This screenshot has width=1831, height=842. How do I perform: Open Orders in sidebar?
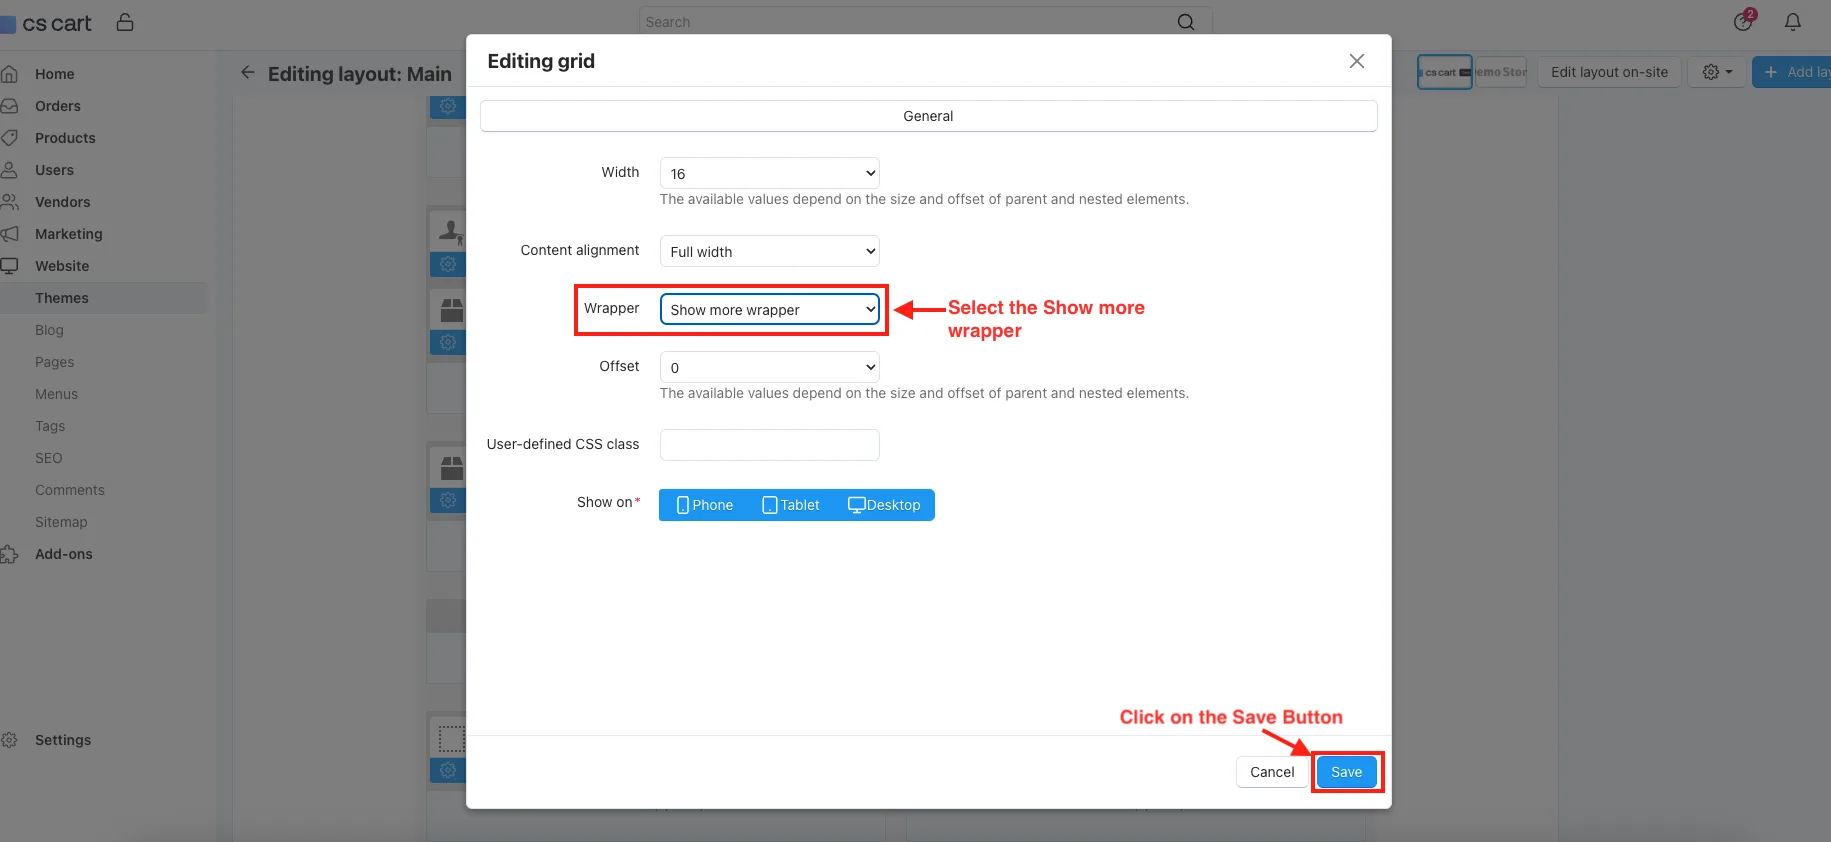click(x=58, y=106)
